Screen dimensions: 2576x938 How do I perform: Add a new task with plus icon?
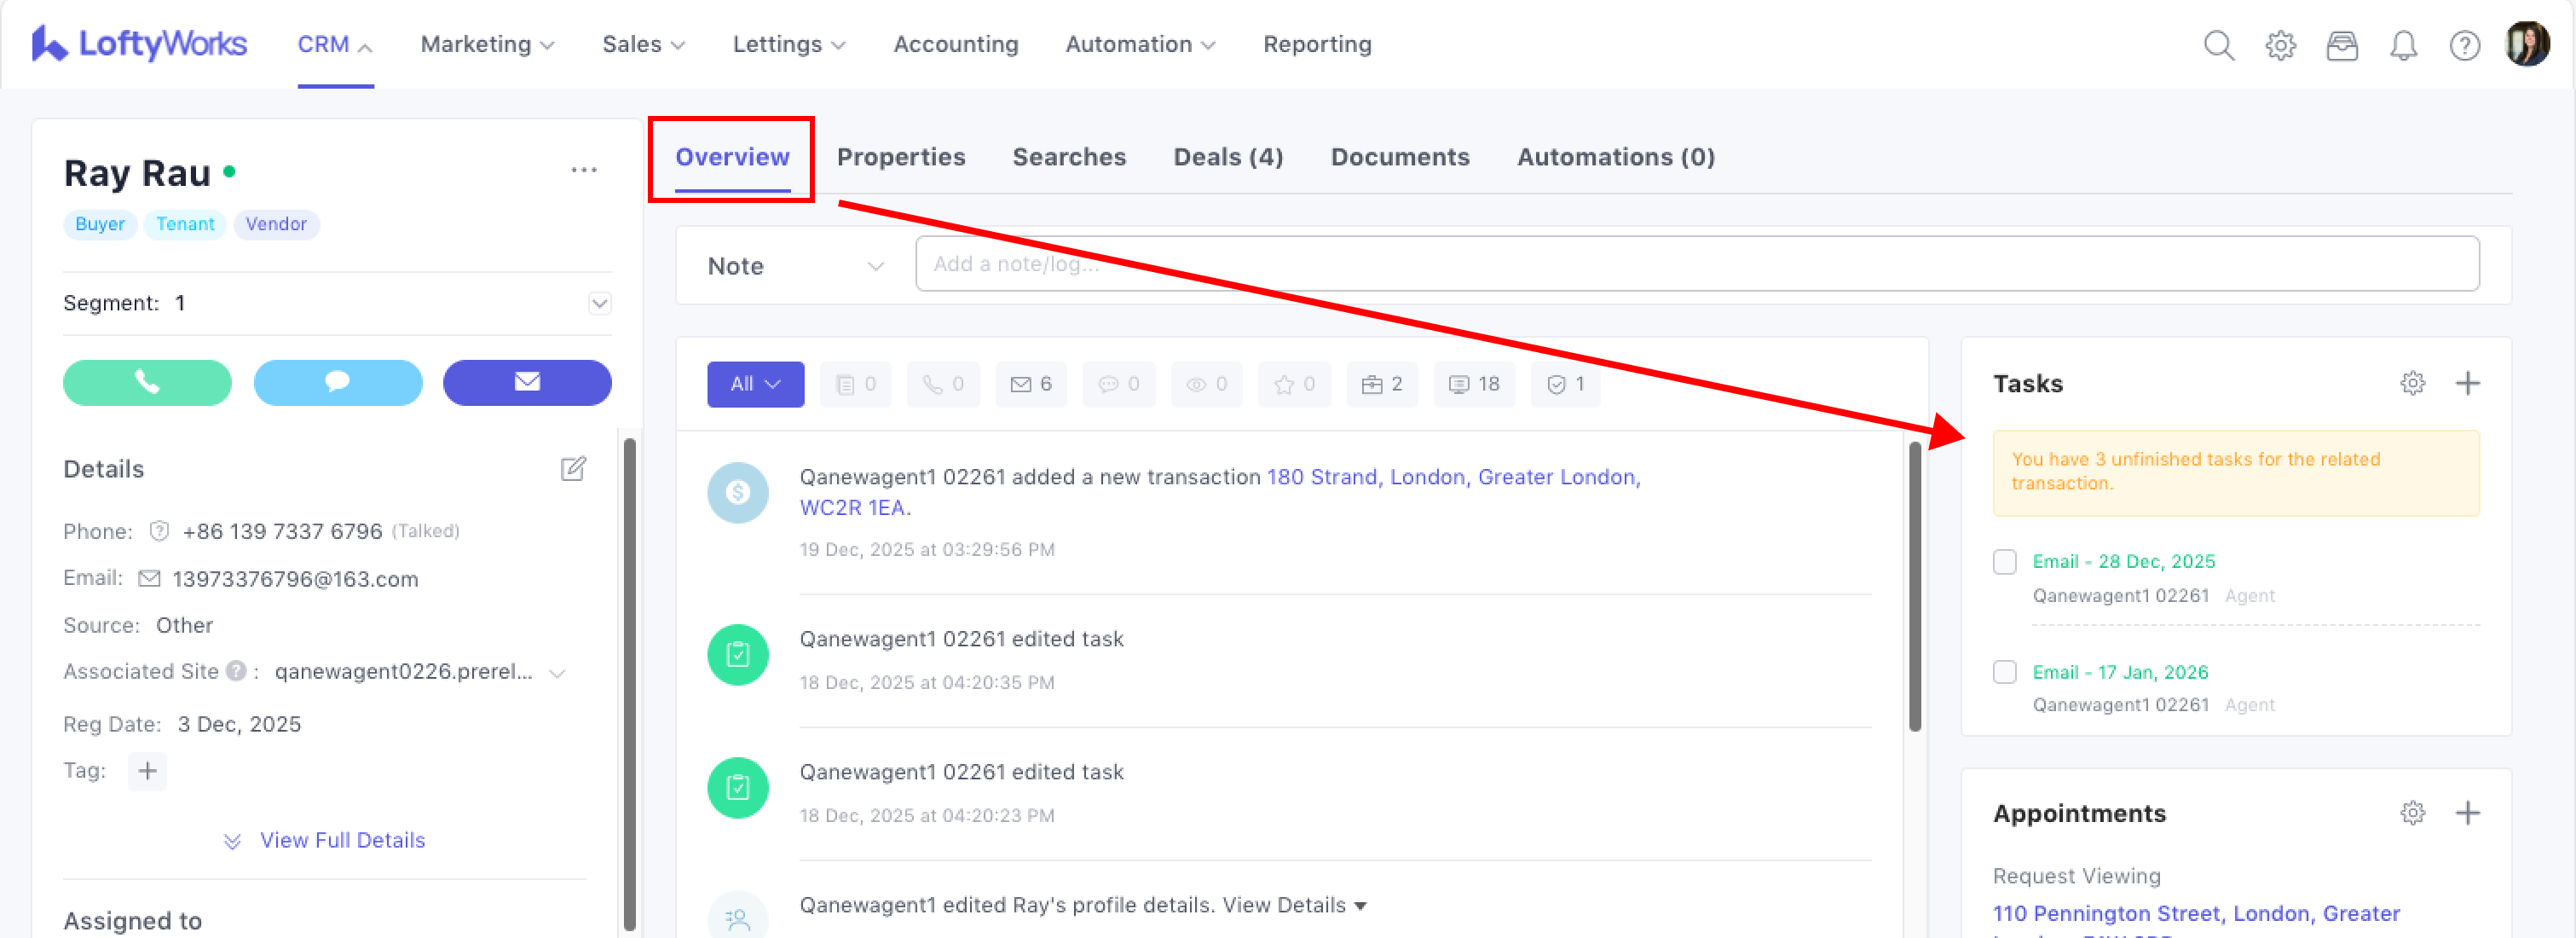[x=2467, y=383]
